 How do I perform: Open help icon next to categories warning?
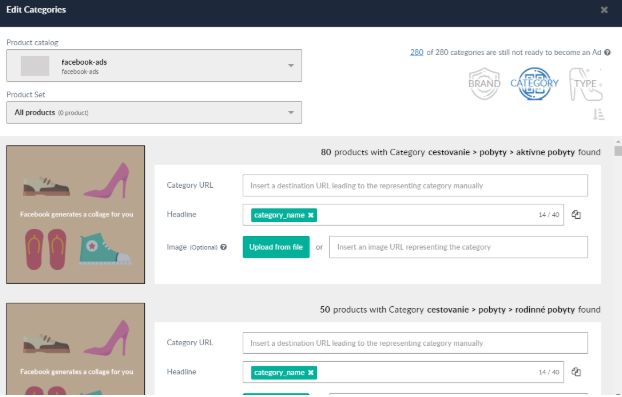607,52
